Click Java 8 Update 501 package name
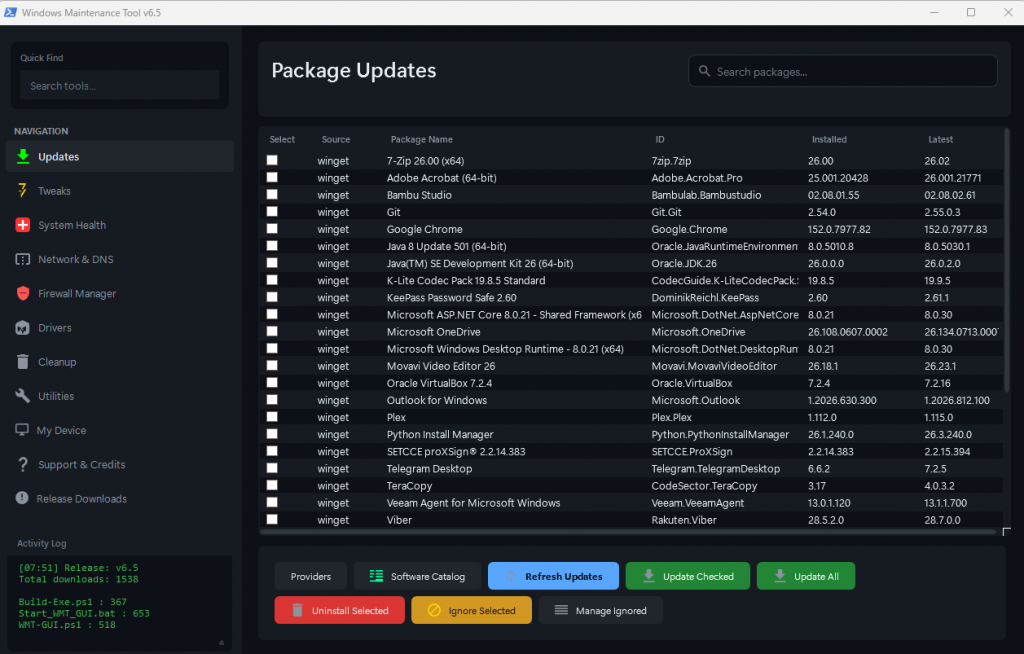The width and height of the screenshot is (1024, 654). pos(446,246)
